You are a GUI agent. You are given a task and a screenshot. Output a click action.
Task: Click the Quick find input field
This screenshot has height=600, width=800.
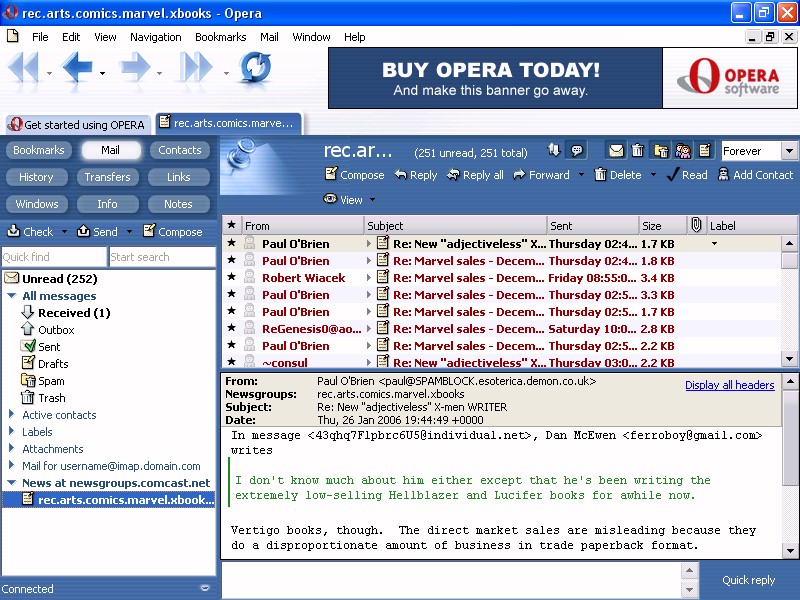point(54,257)
